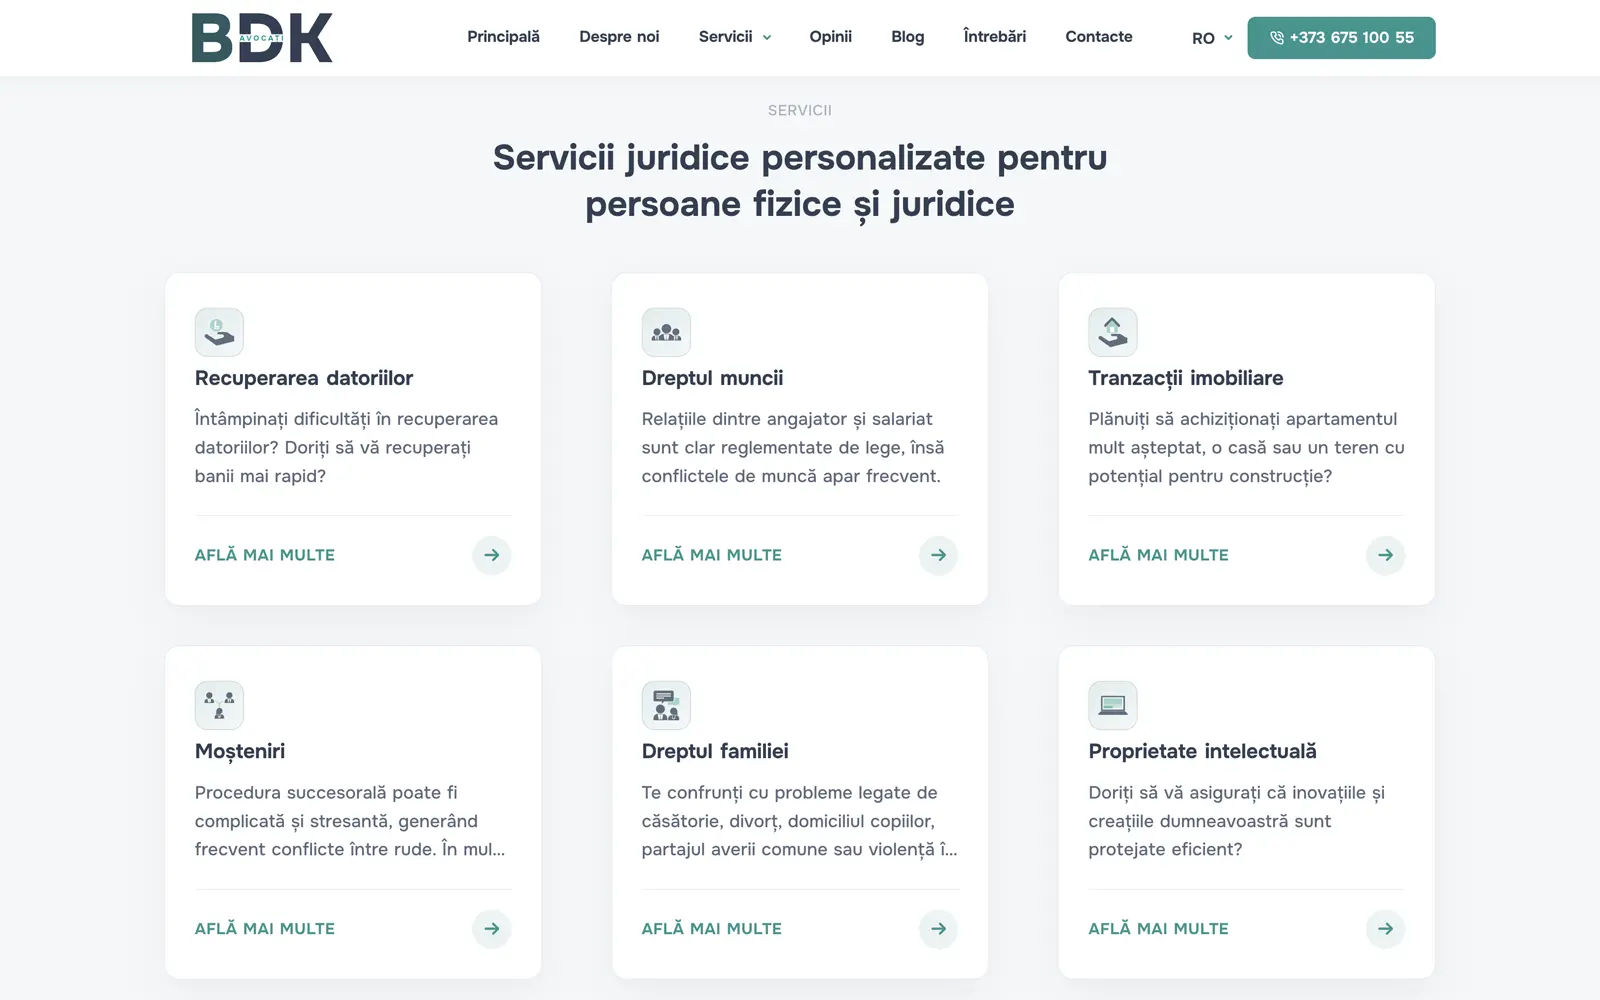Navigate to the Blog page
Image resolution: width=1600 pixels, height=1000 pixels.
[908, 37]
